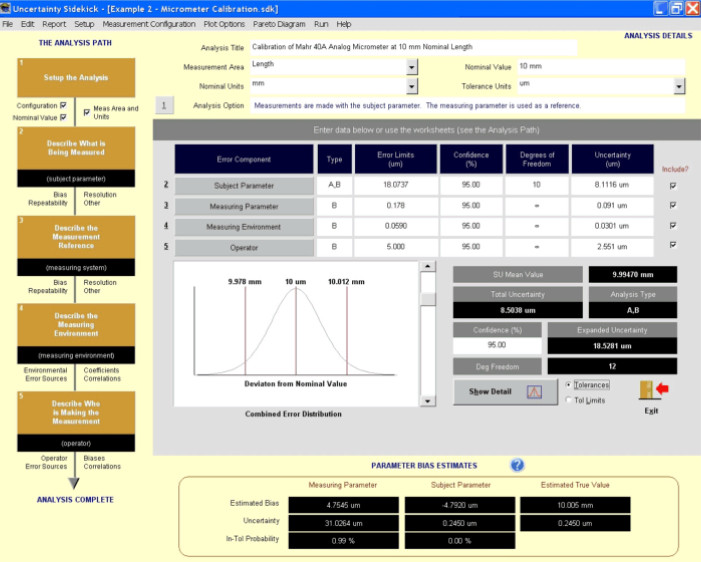
Task: Open the Plot Options menu
Action: click(224, 24)
